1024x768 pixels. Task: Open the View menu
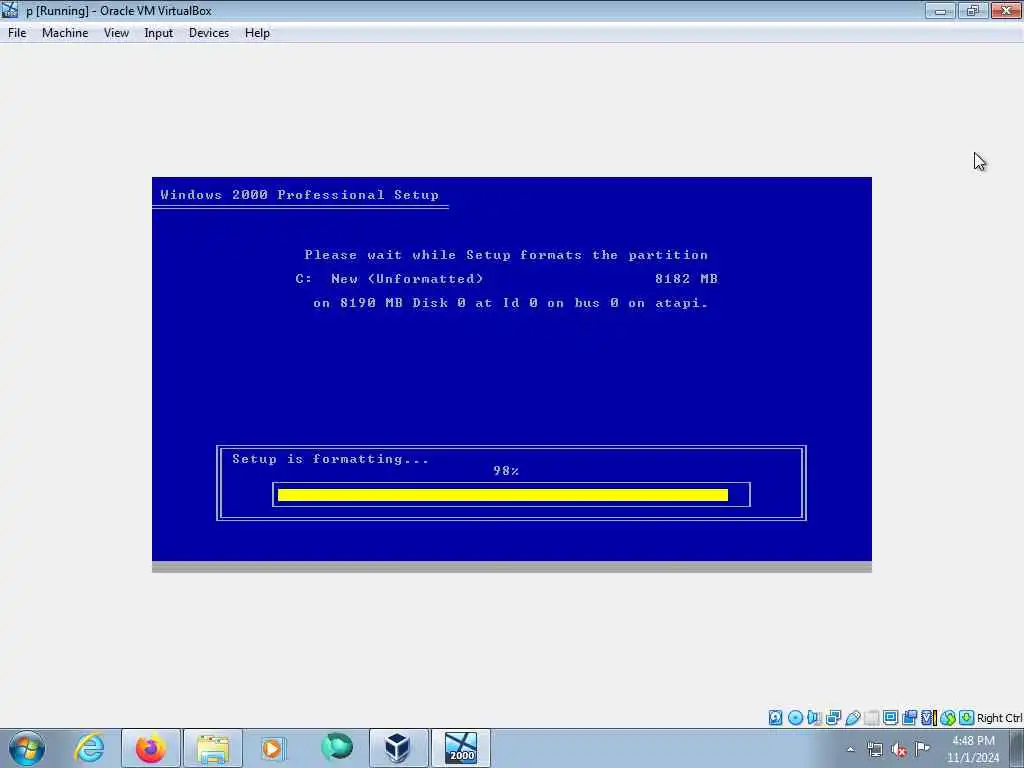point(116,33)
